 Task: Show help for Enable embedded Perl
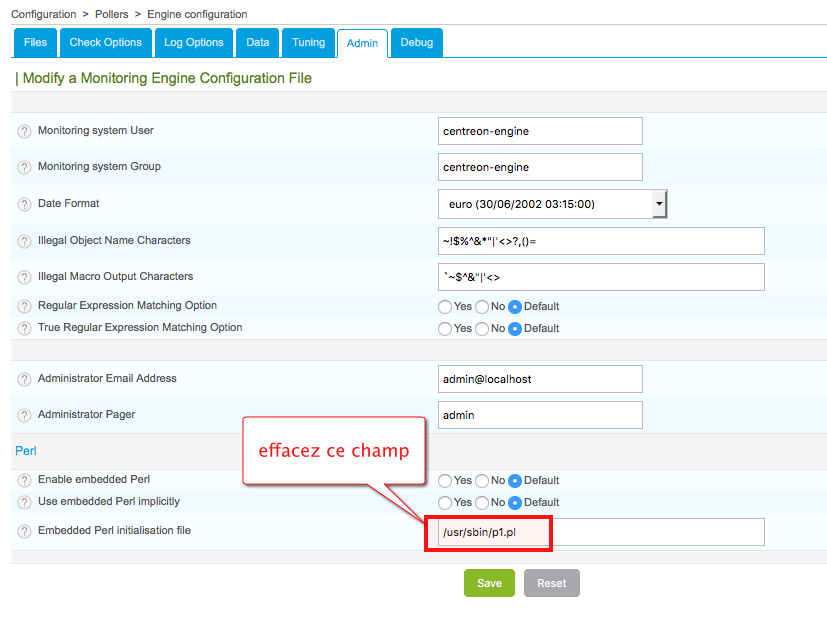25,481
